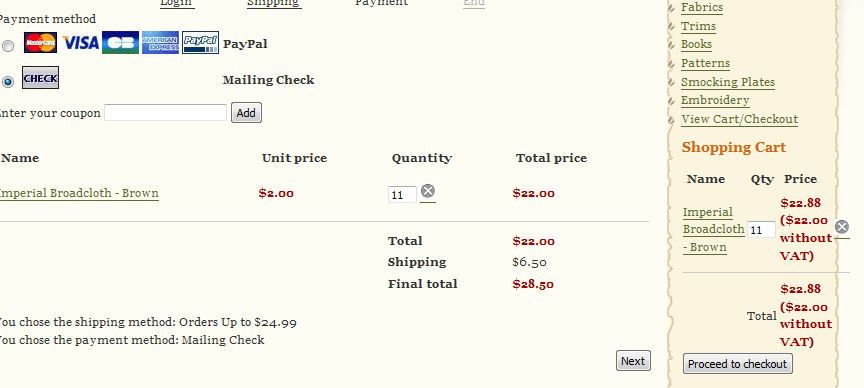Remove Imperial Broadcloth from sidebar Shopping Cart
864x388 pixels.
pyautogui.click(x=841, y=227)
